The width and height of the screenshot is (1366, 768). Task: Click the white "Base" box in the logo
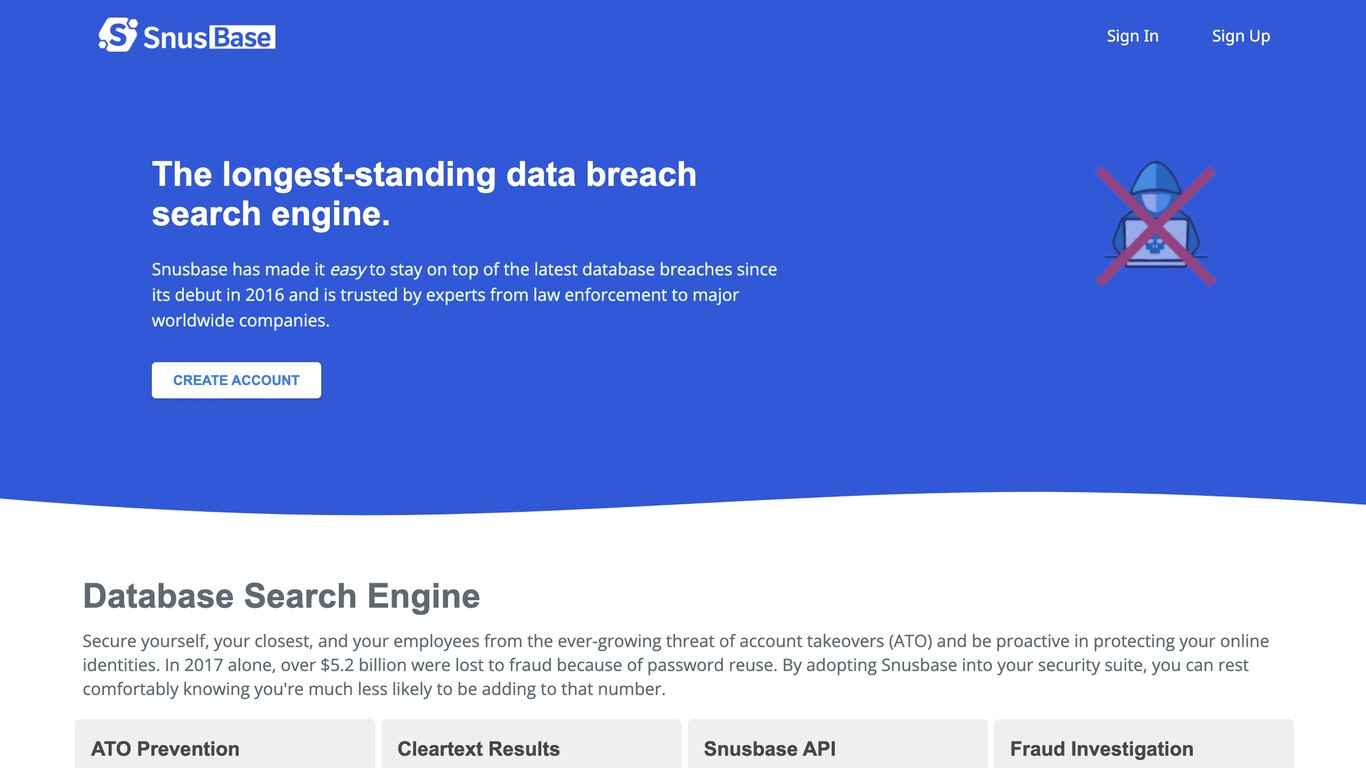[x=241, y=38]
